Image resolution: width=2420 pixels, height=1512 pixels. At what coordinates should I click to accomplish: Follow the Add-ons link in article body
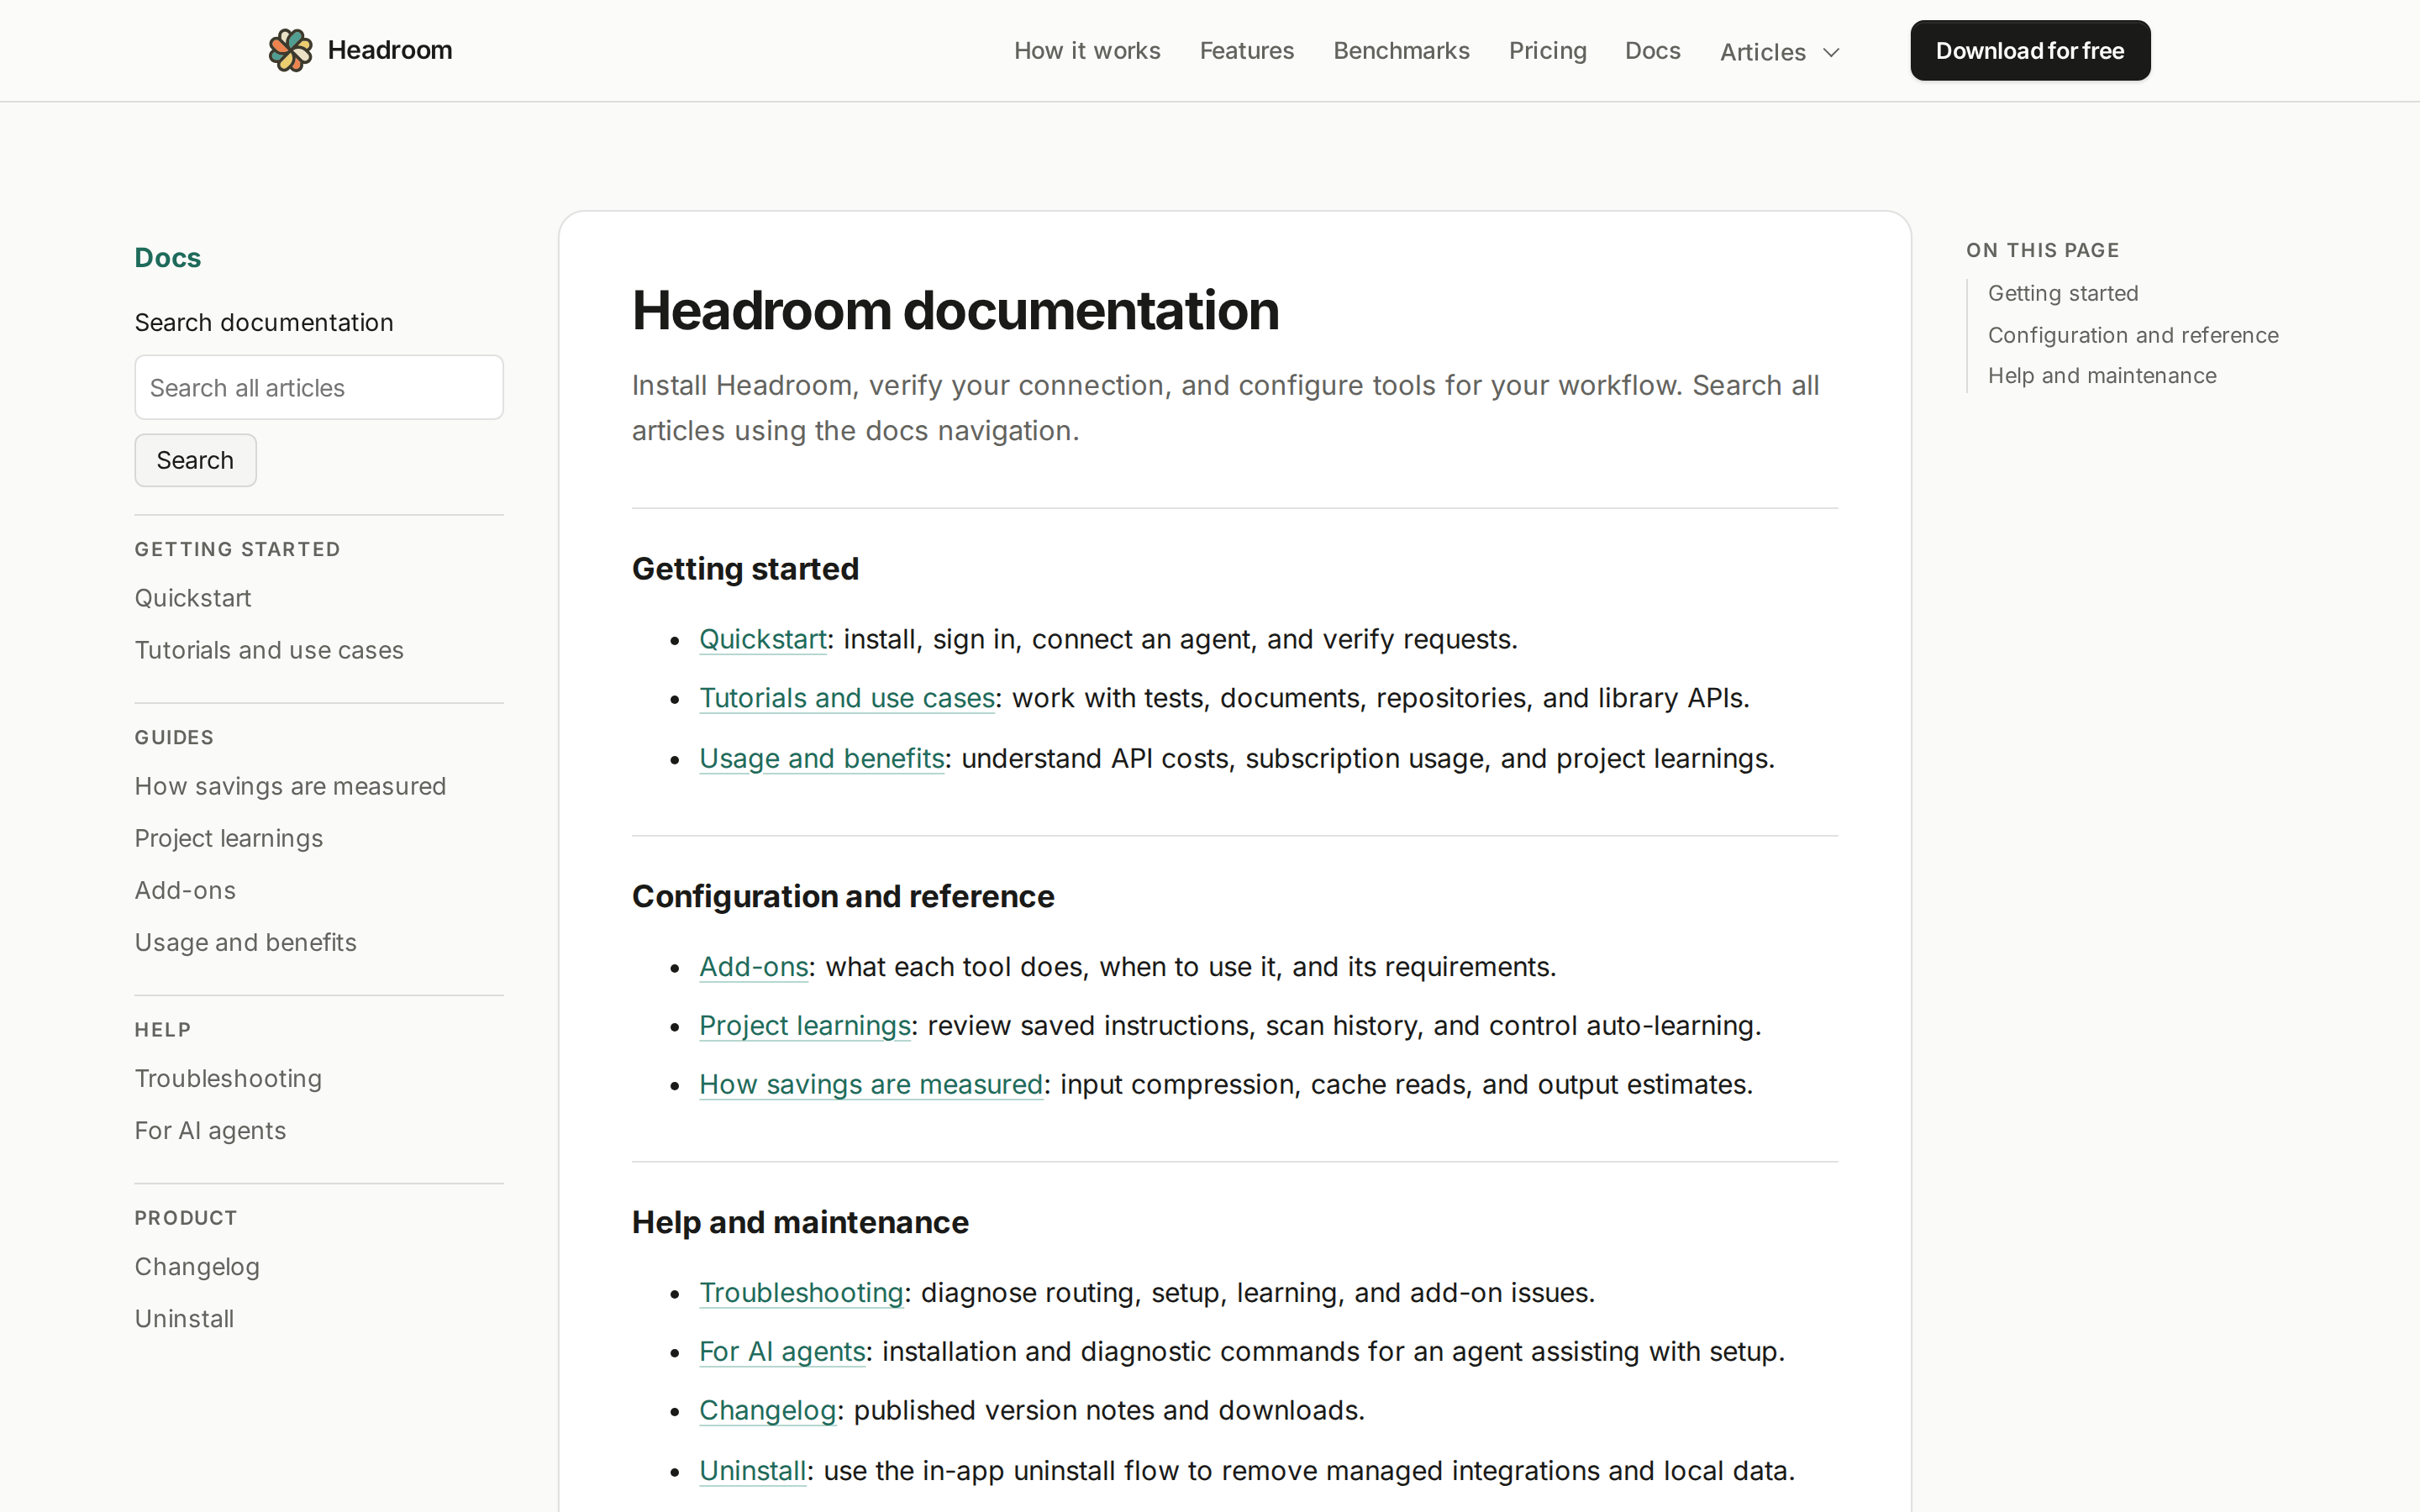click(x=754, y=967)
